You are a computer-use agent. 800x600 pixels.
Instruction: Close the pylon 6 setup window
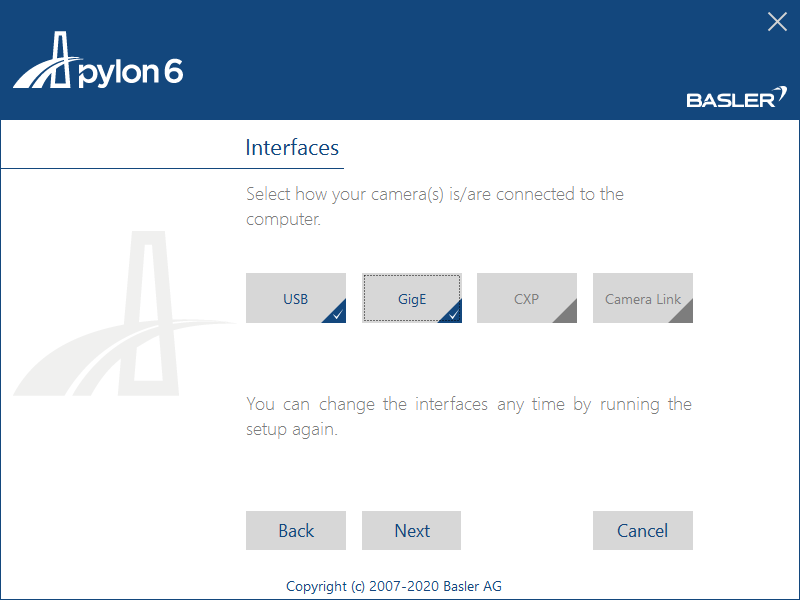(777, 22)
